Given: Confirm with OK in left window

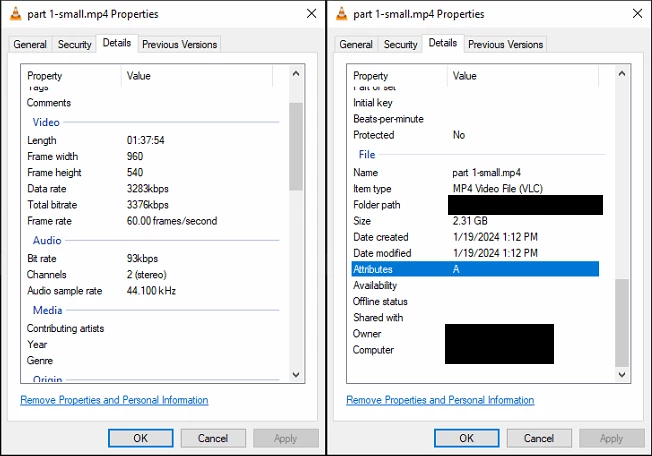Looking at the screenshot, I should [141, 438].
